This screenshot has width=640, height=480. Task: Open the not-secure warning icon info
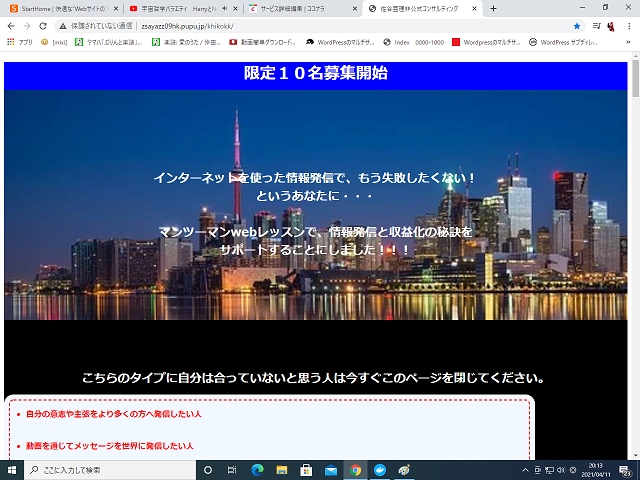(x=62, y=26)
